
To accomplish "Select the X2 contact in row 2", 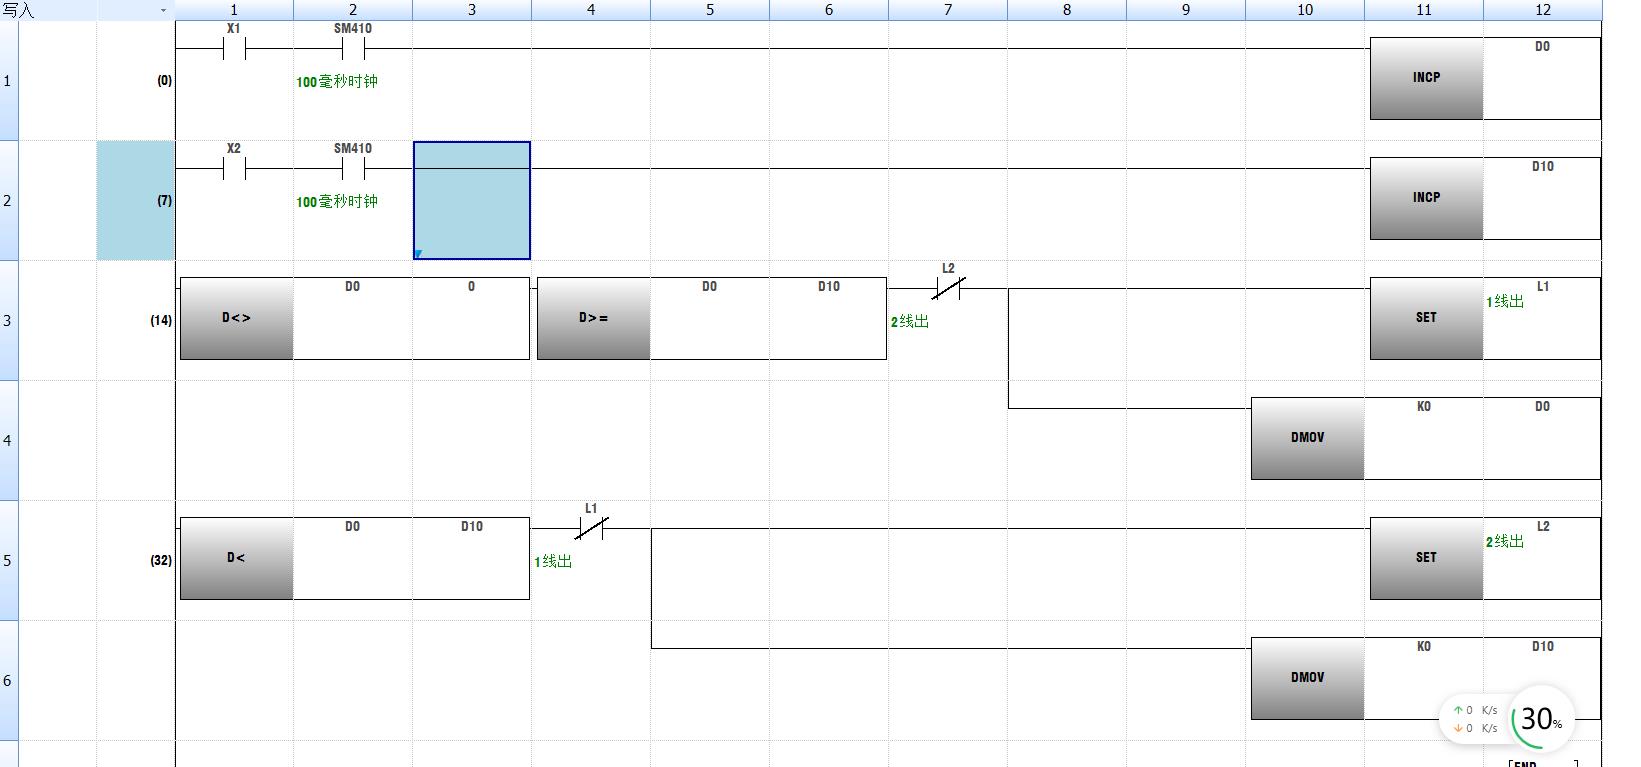I will pyautogui.click(x=234, y=169).
